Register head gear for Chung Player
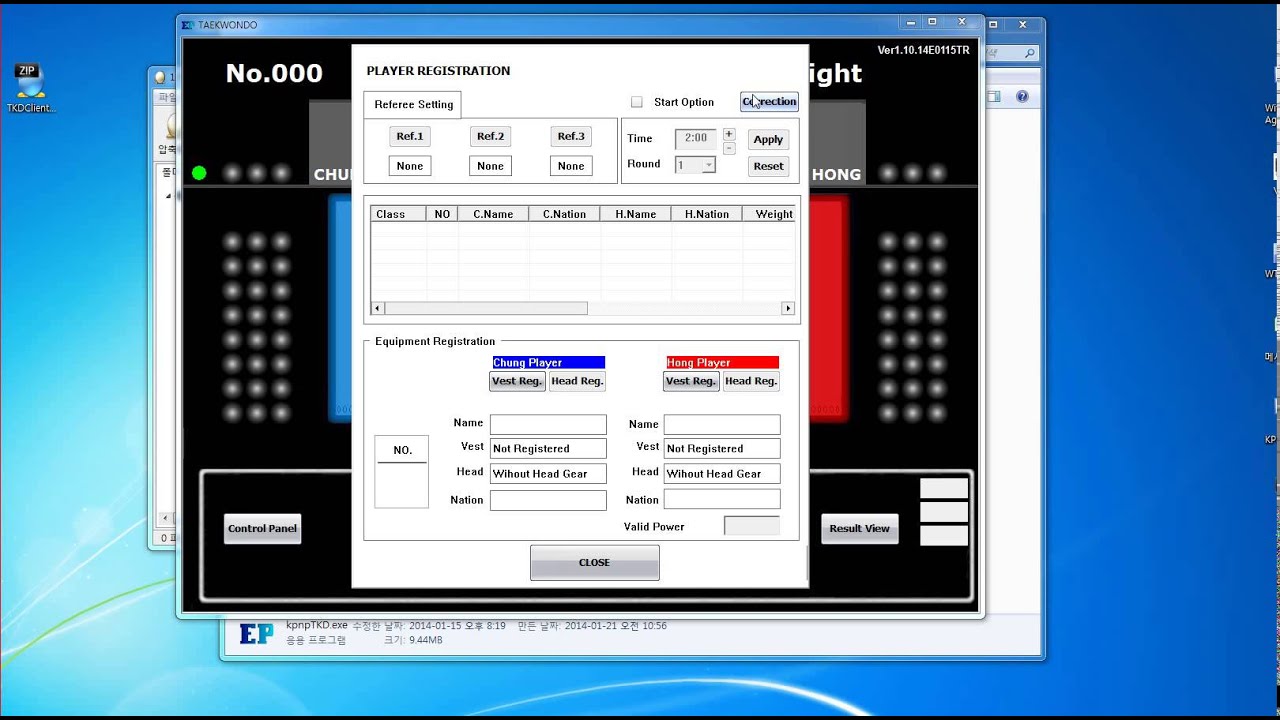The height and width of the screenshot is (720, 1280). pyautogui.click(x=577, y=381)
